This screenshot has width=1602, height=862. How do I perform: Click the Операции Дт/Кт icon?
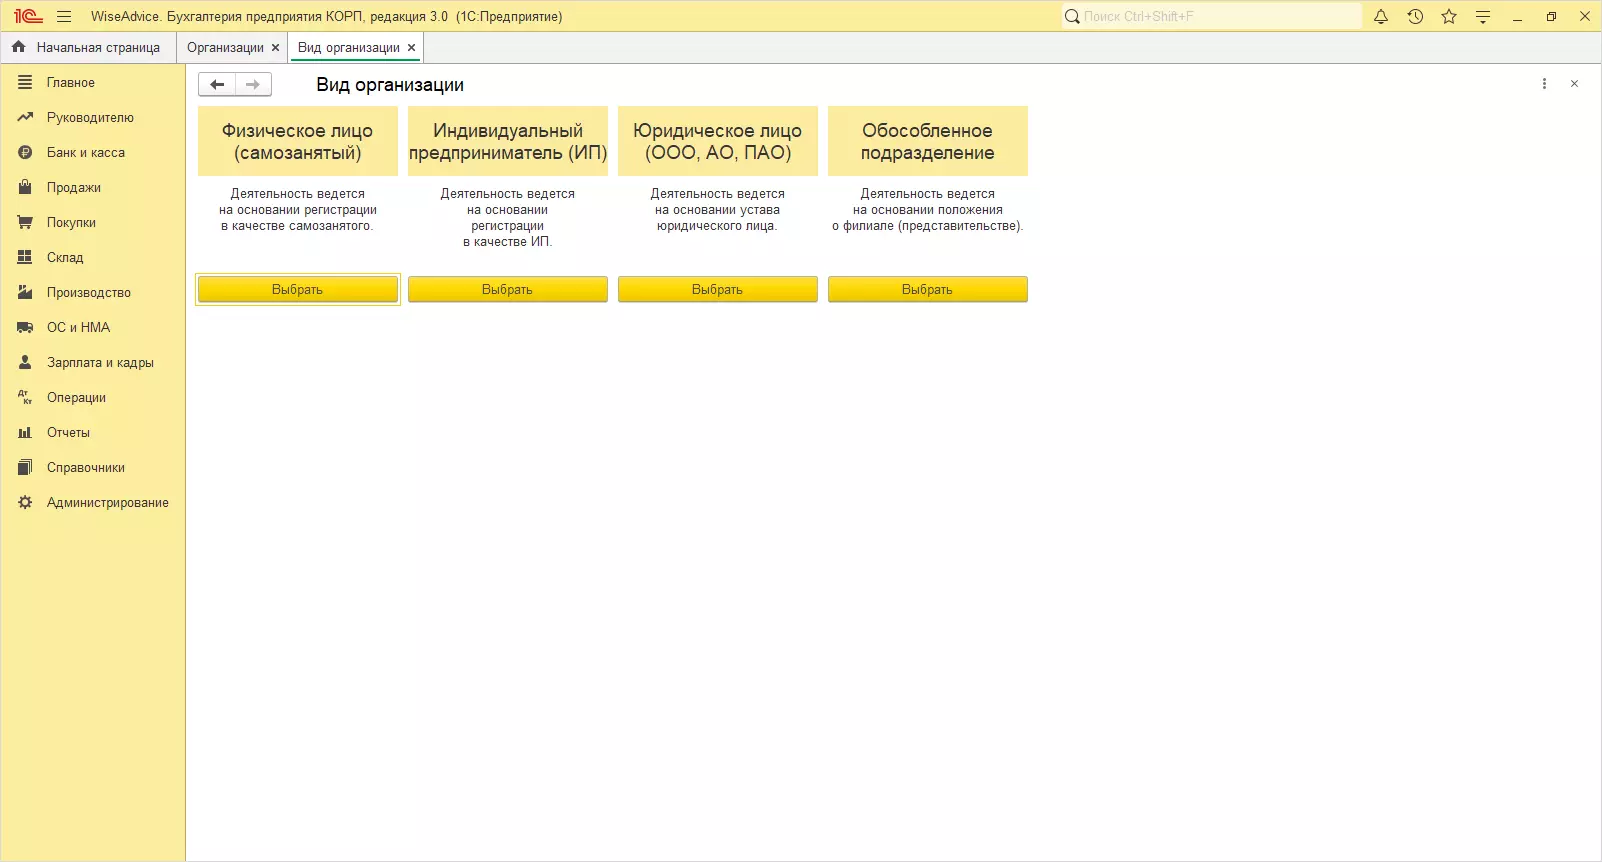pos(25,397)
